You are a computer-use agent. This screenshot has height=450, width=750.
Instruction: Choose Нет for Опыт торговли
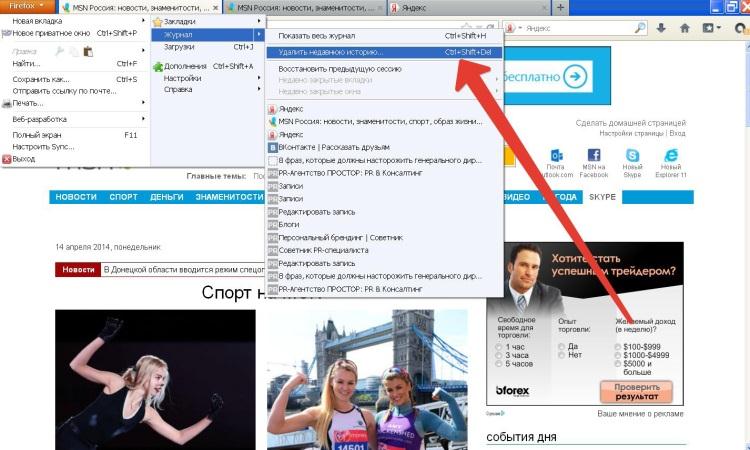561,355
